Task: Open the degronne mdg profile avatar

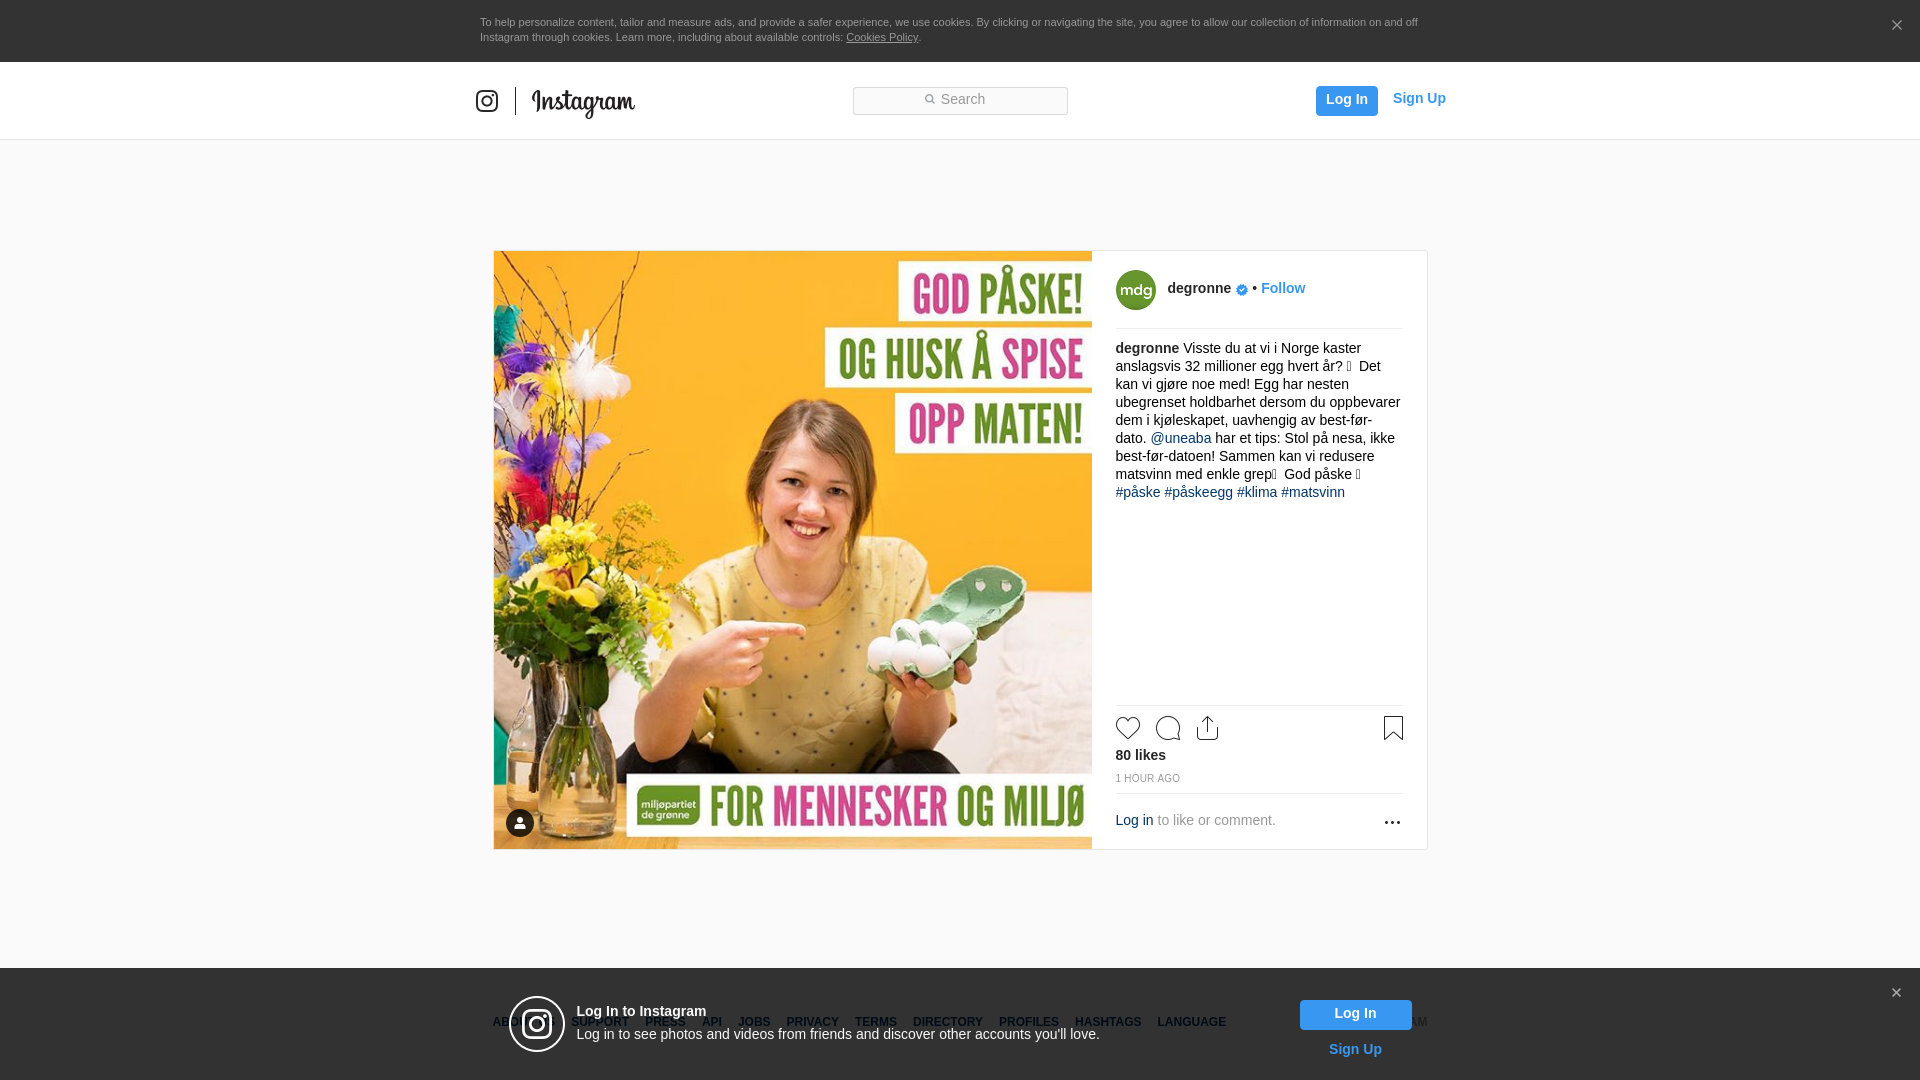Action: (x=1135, y=290)
